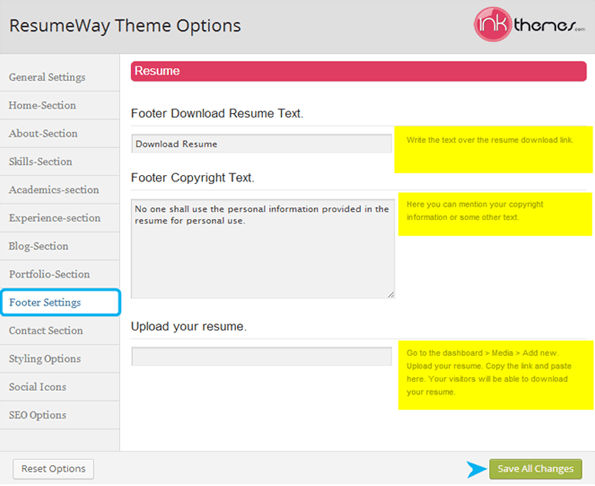This screenshot has width=595, height=486.
Task: Select Blog-Section tab
Action: click(x=60, y=246)
